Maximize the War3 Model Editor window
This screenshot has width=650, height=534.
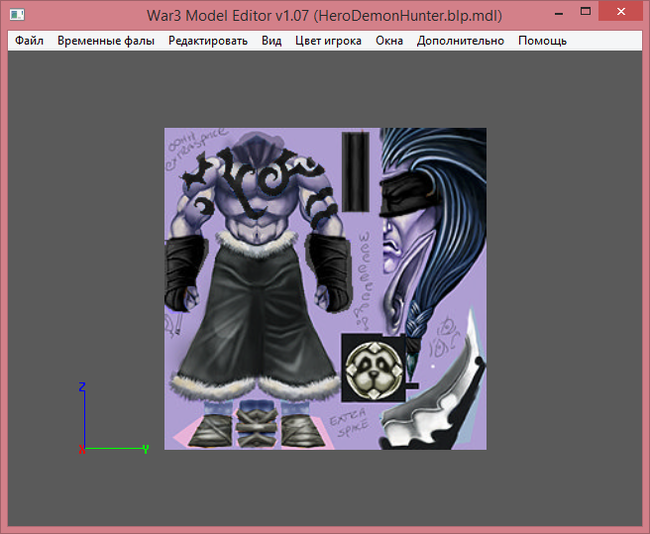coord(585,12)
